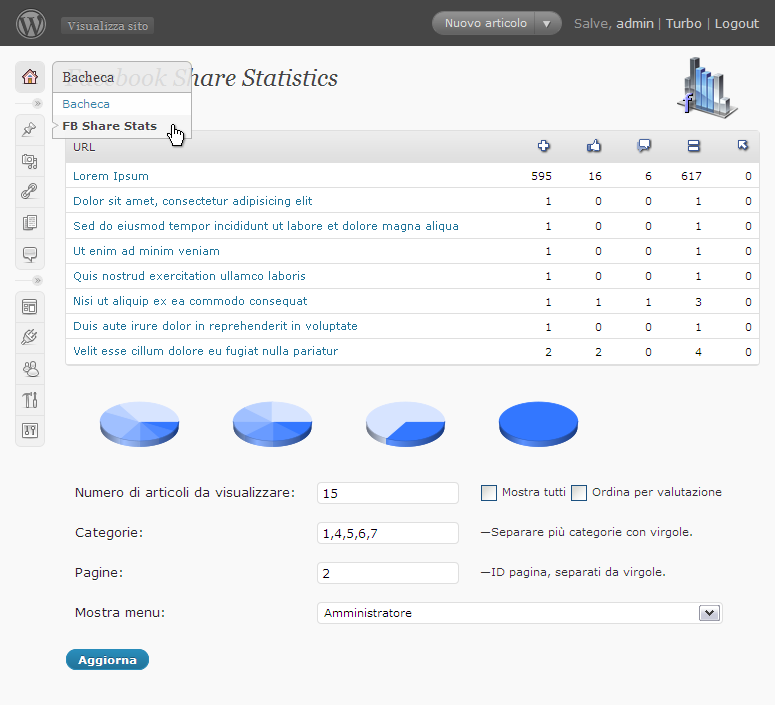
Task: Click the solid blue pie chart
Action: coord(538,424)
